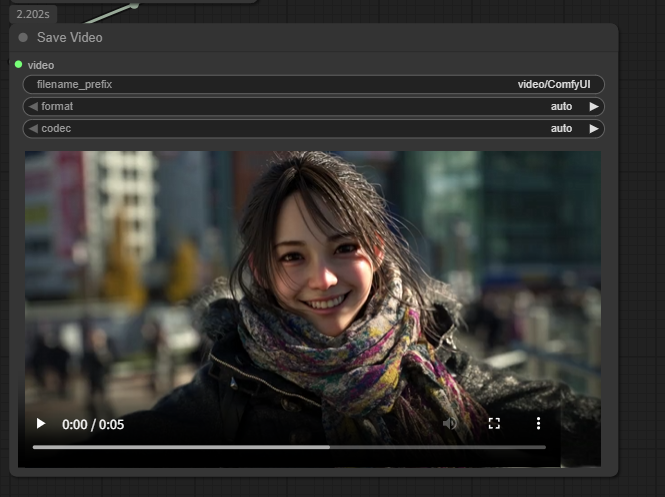This screenshot has width=665, height=497.
Task: Play the video preview
Action: tap(41, 424)
